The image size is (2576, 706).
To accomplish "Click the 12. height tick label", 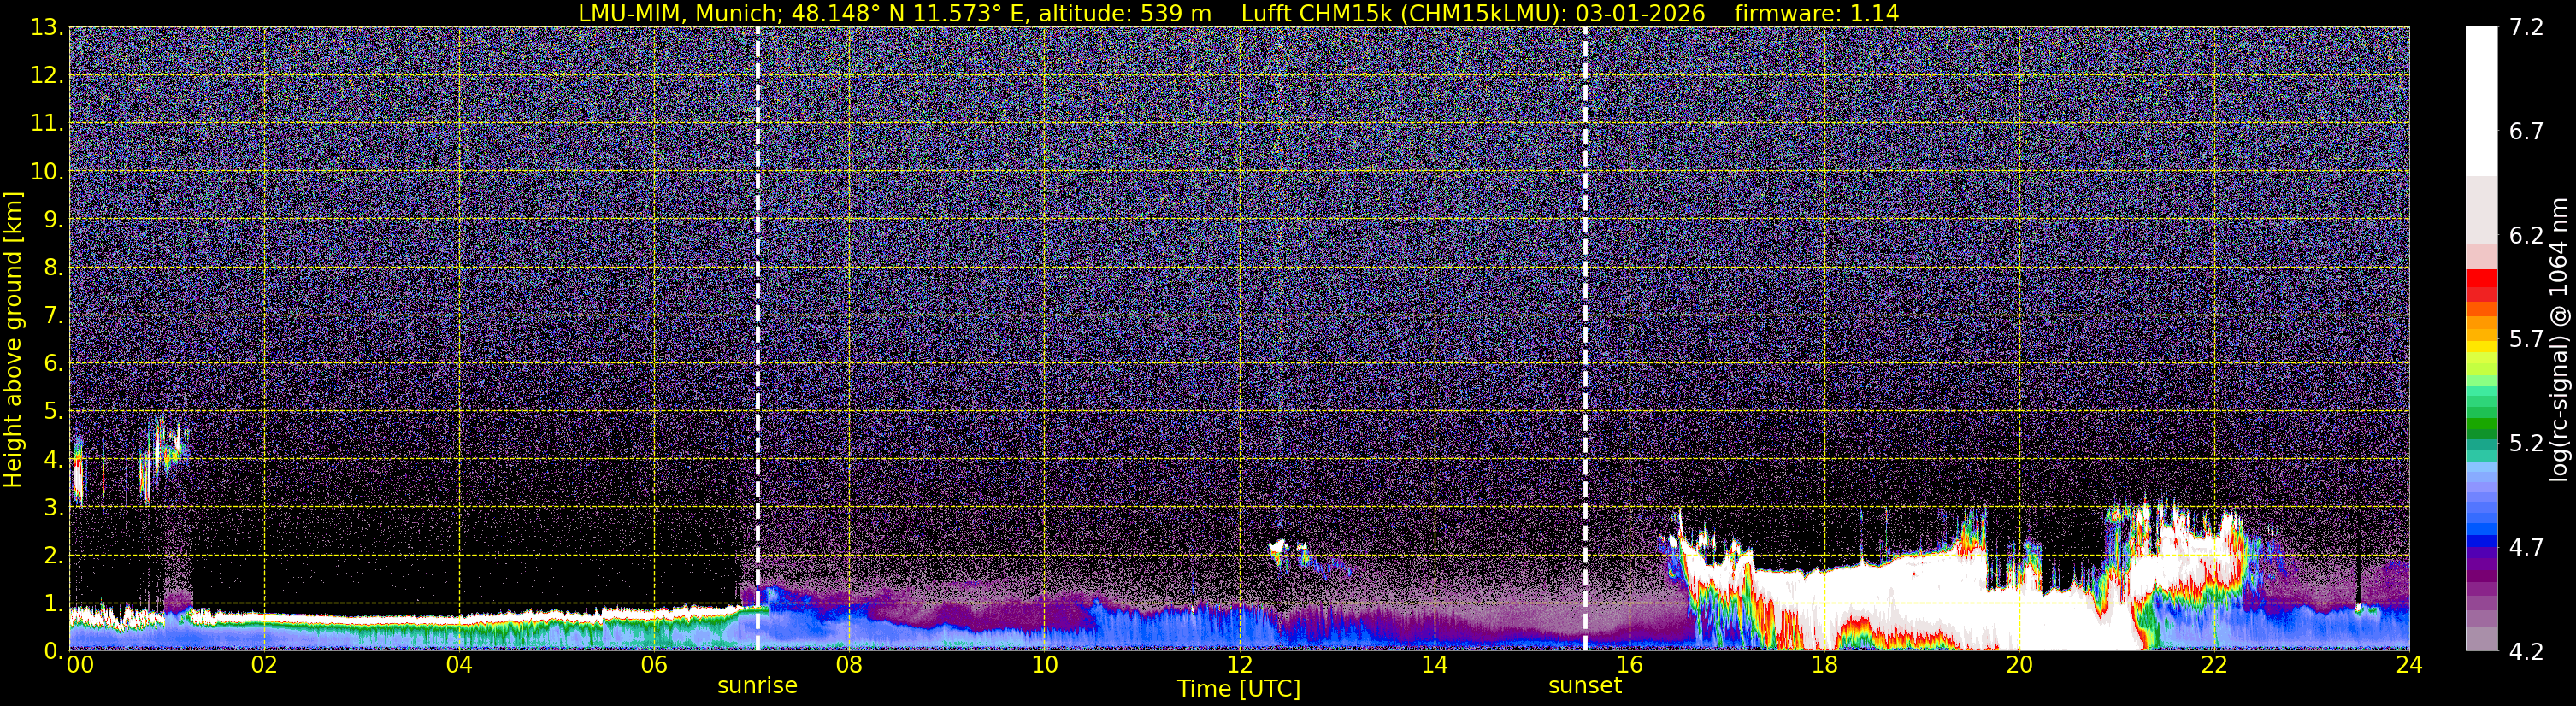I will click(47, 75).
